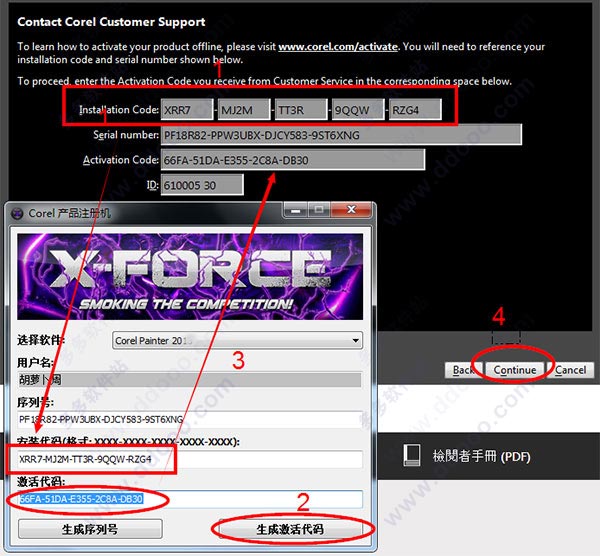This screenshot has height=556, width=600.
Task: Select Installation Code field XRR7
Action: pos(187,110)
